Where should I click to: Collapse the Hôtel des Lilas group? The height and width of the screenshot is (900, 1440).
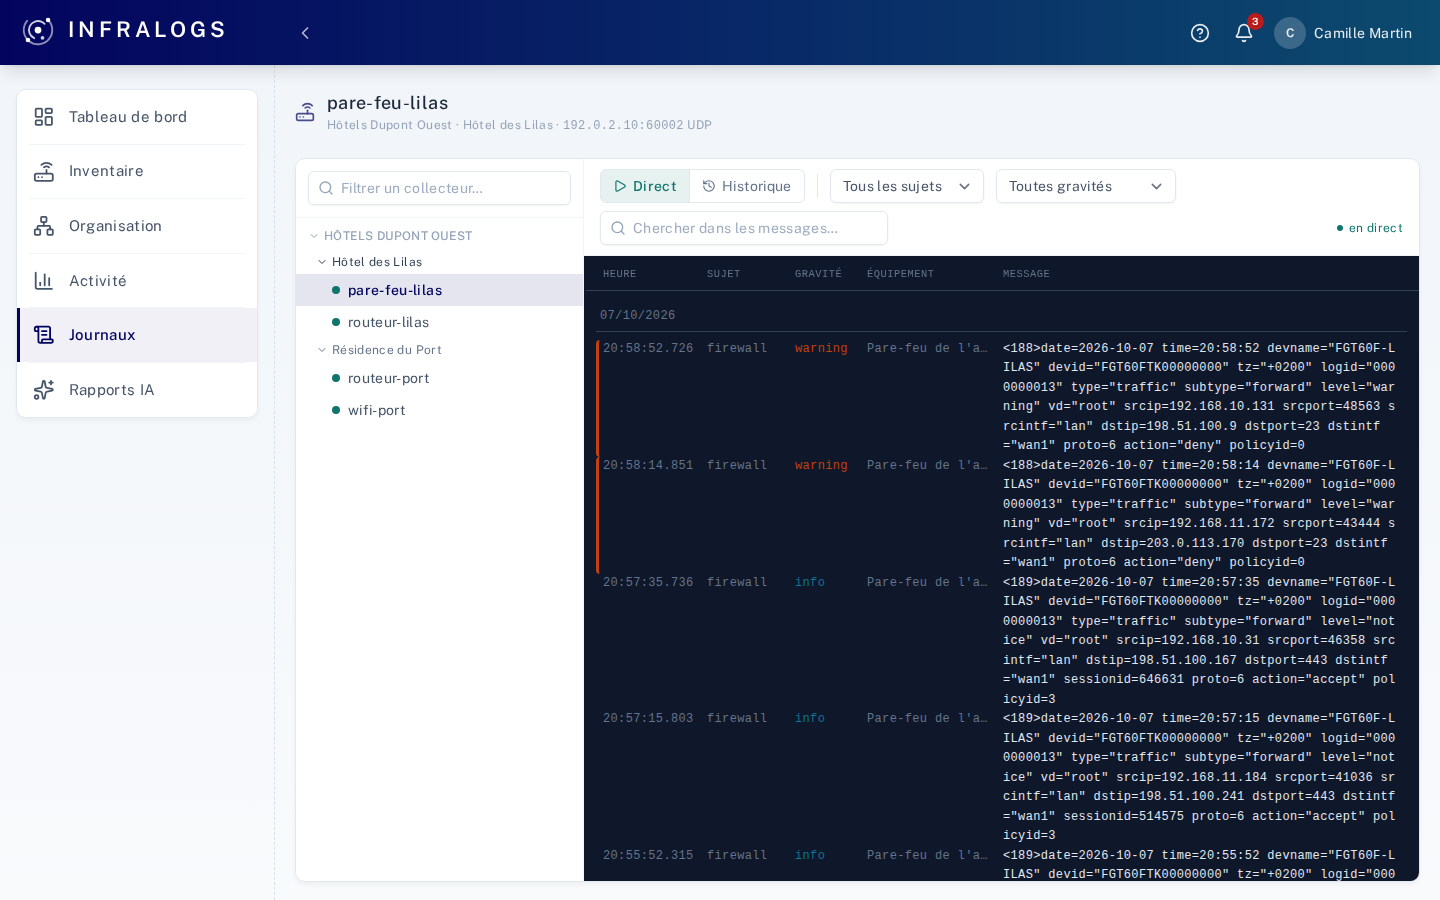(x=322, y=262)
